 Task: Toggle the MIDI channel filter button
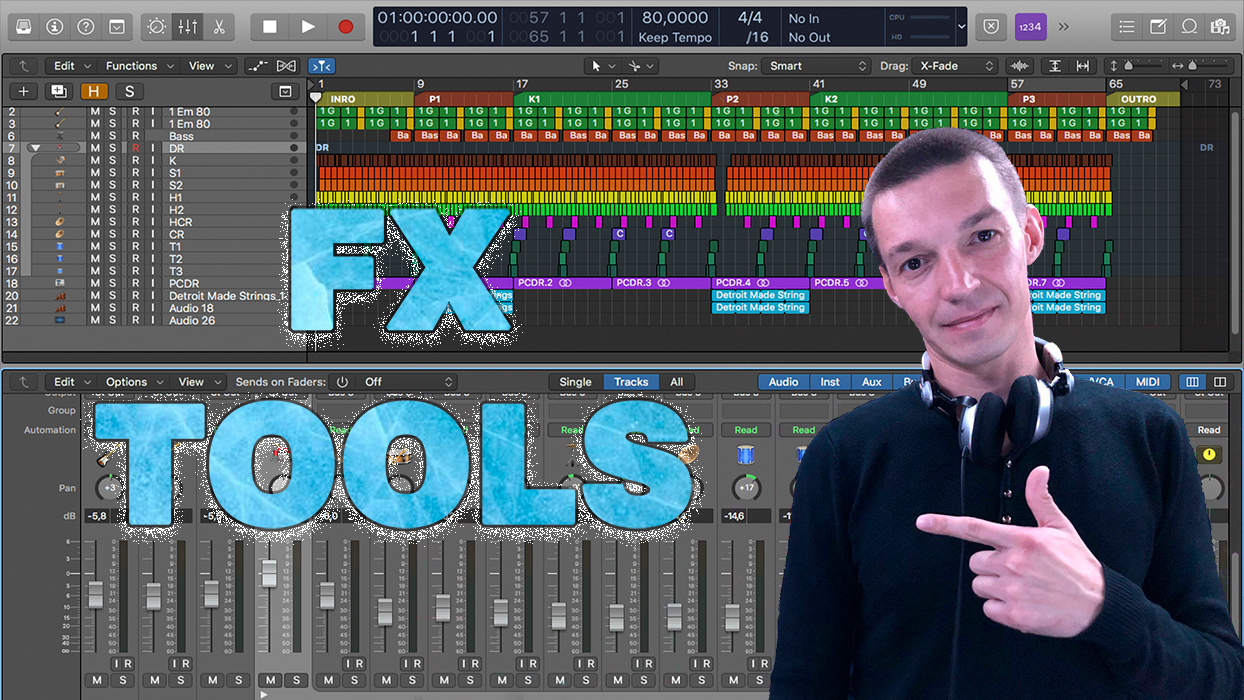(1148, 382)
